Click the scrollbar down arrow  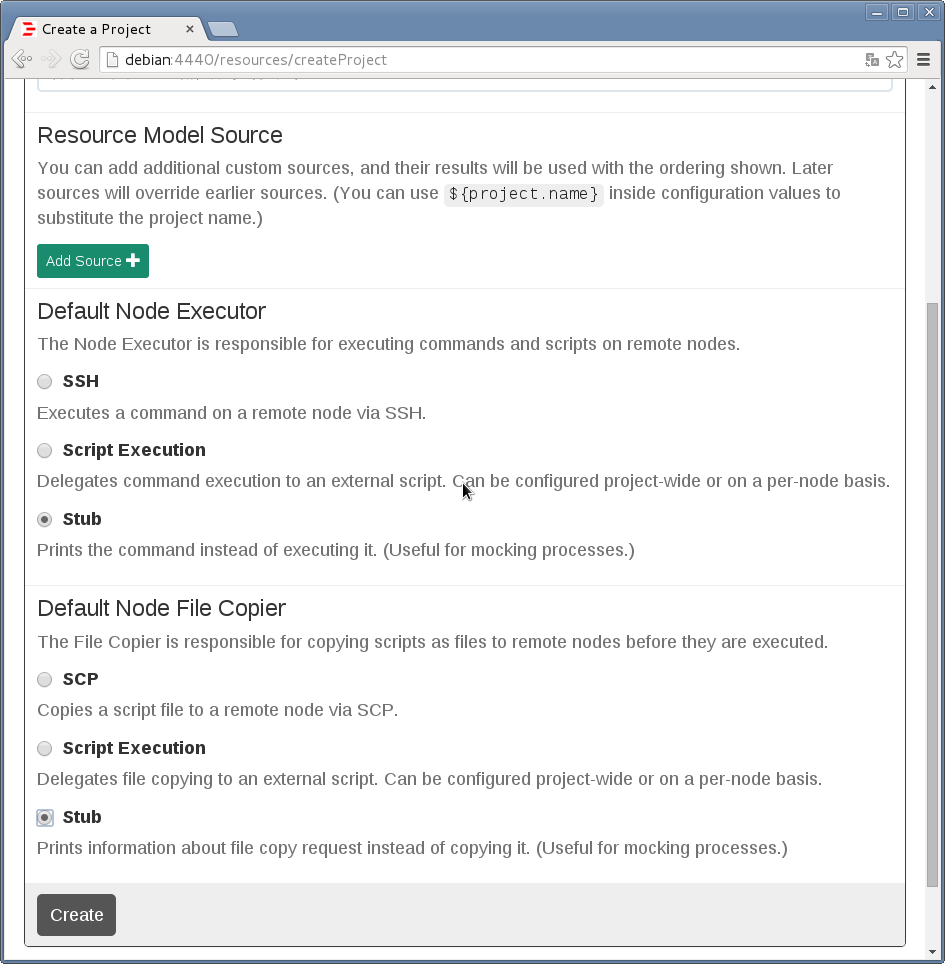(x=932, y=952)
